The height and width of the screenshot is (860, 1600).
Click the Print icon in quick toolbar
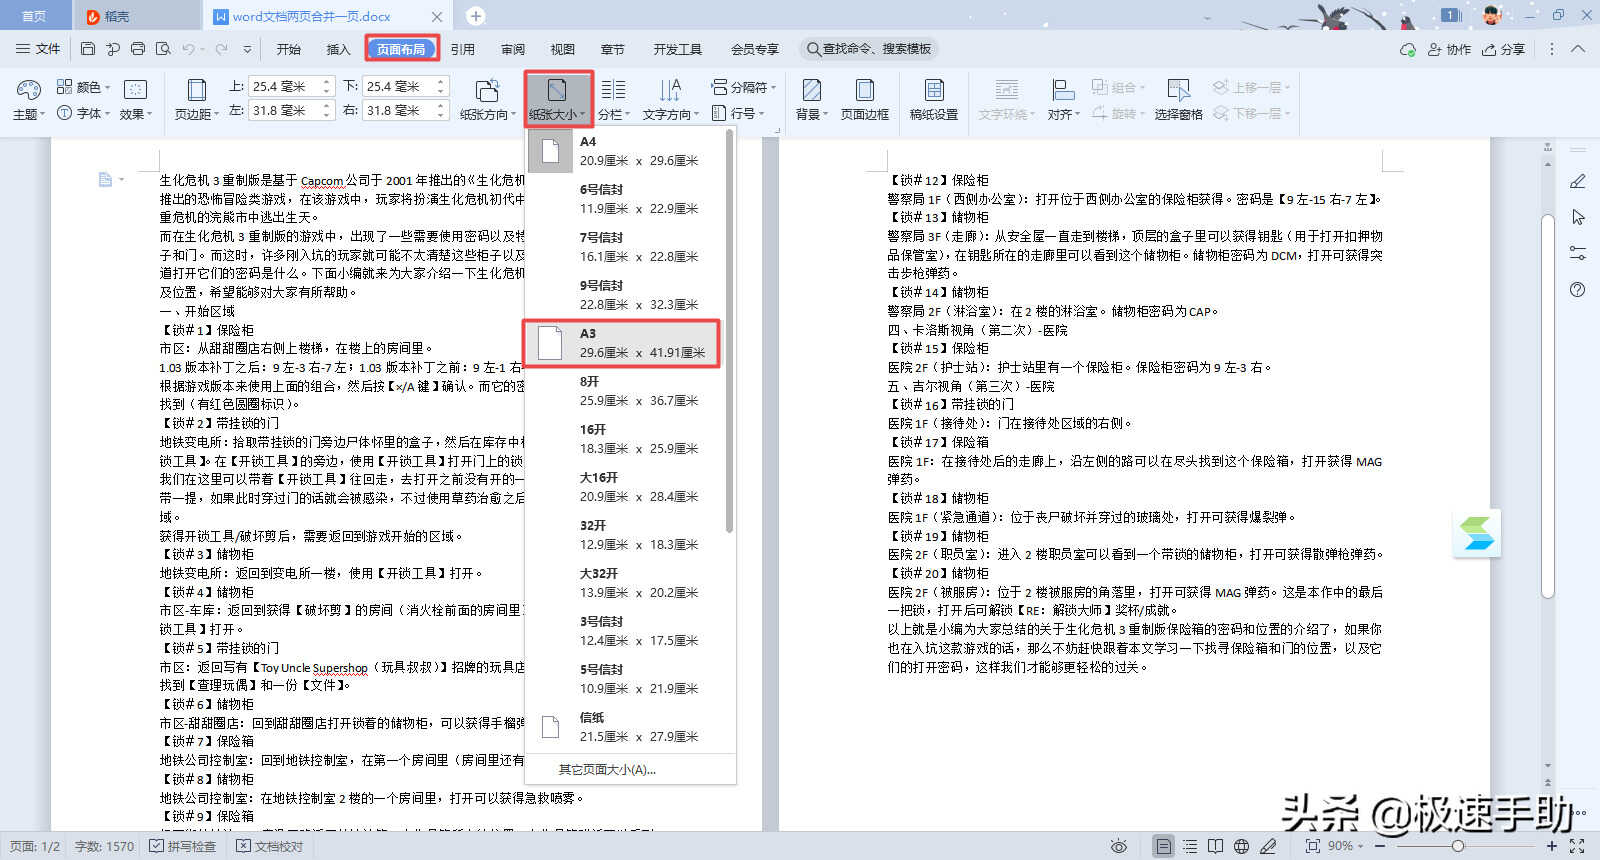pos(138,49)
